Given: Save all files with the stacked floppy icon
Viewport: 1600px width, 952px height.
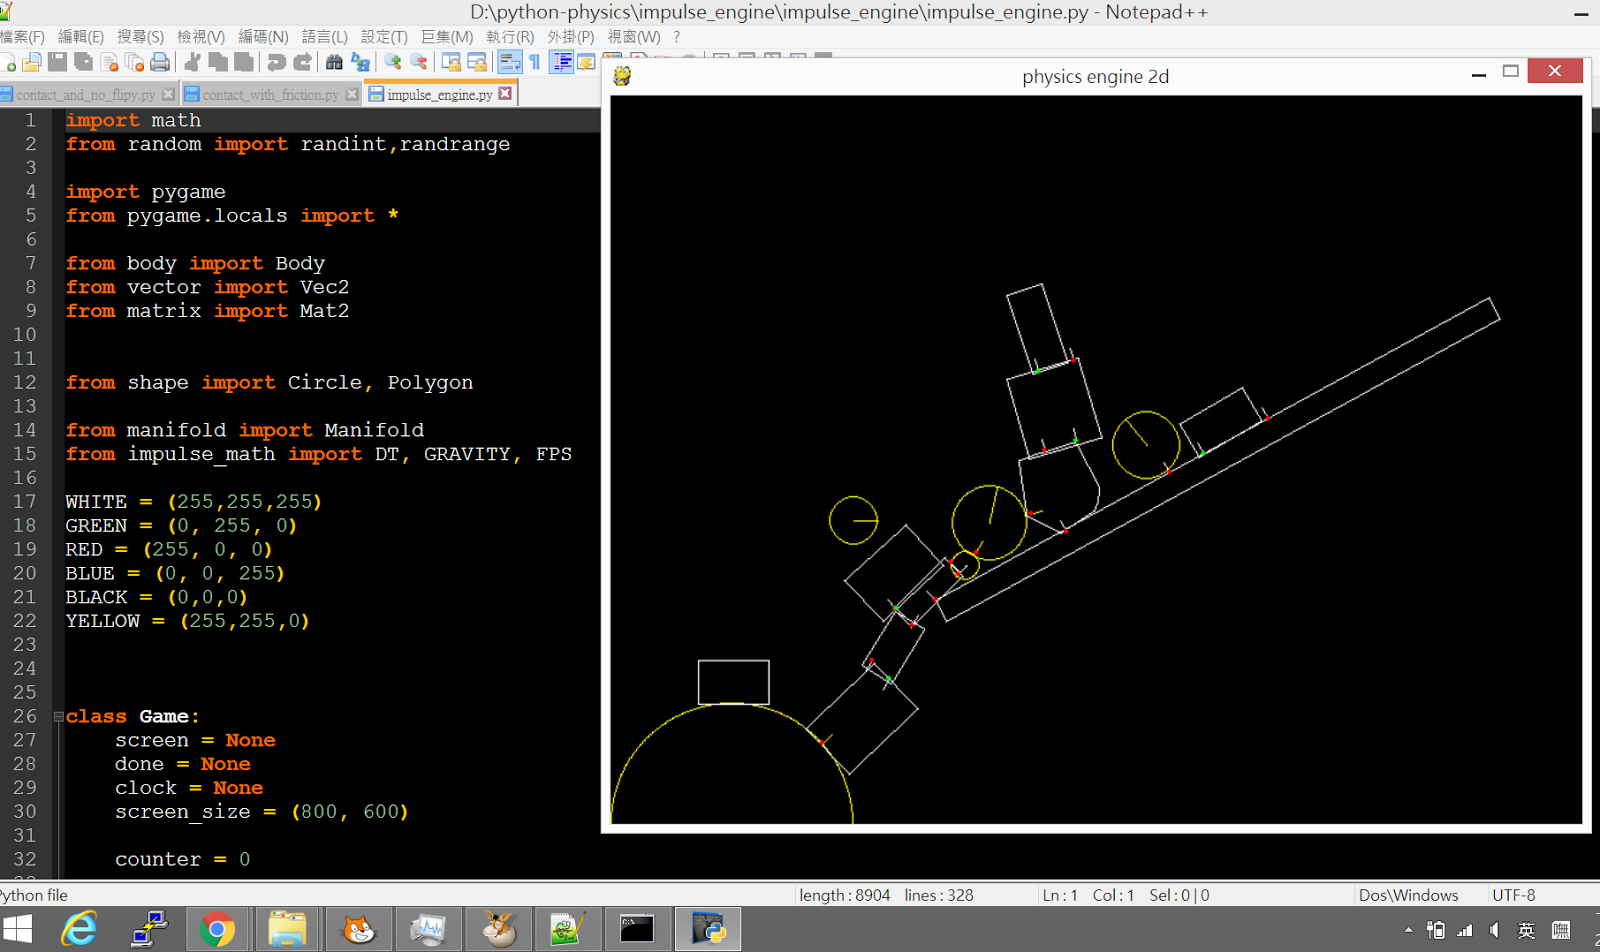Looking at the screenshot, I should click(84, 63).
